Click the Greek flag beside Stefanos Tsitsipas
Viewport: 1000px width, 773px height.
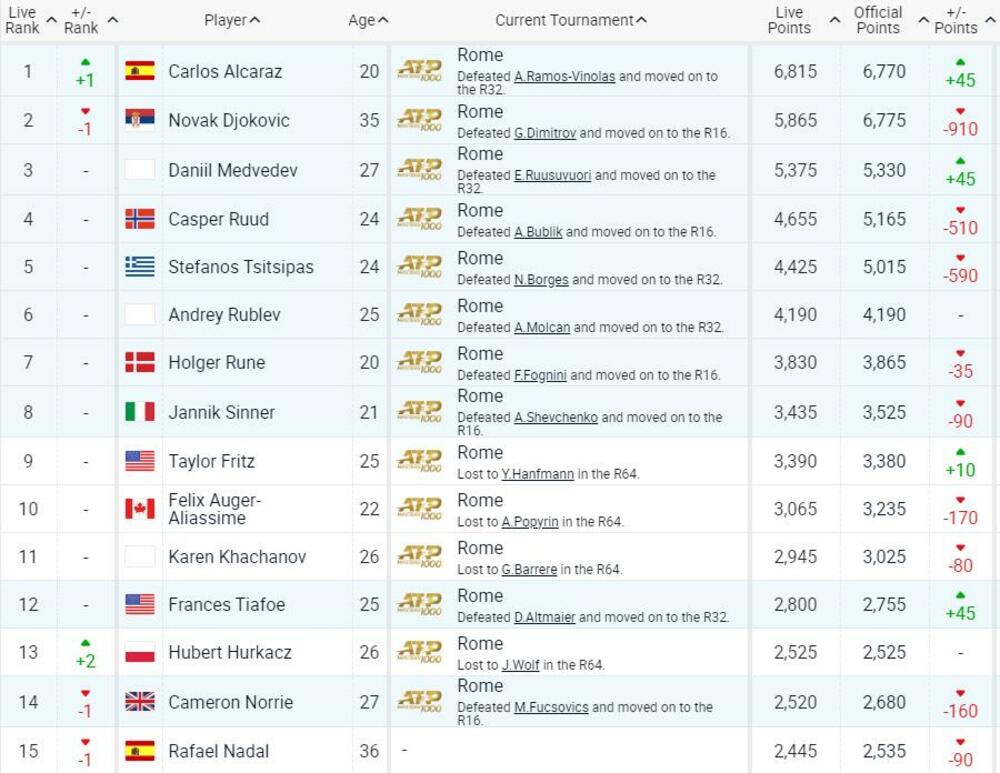click(140, 267)
